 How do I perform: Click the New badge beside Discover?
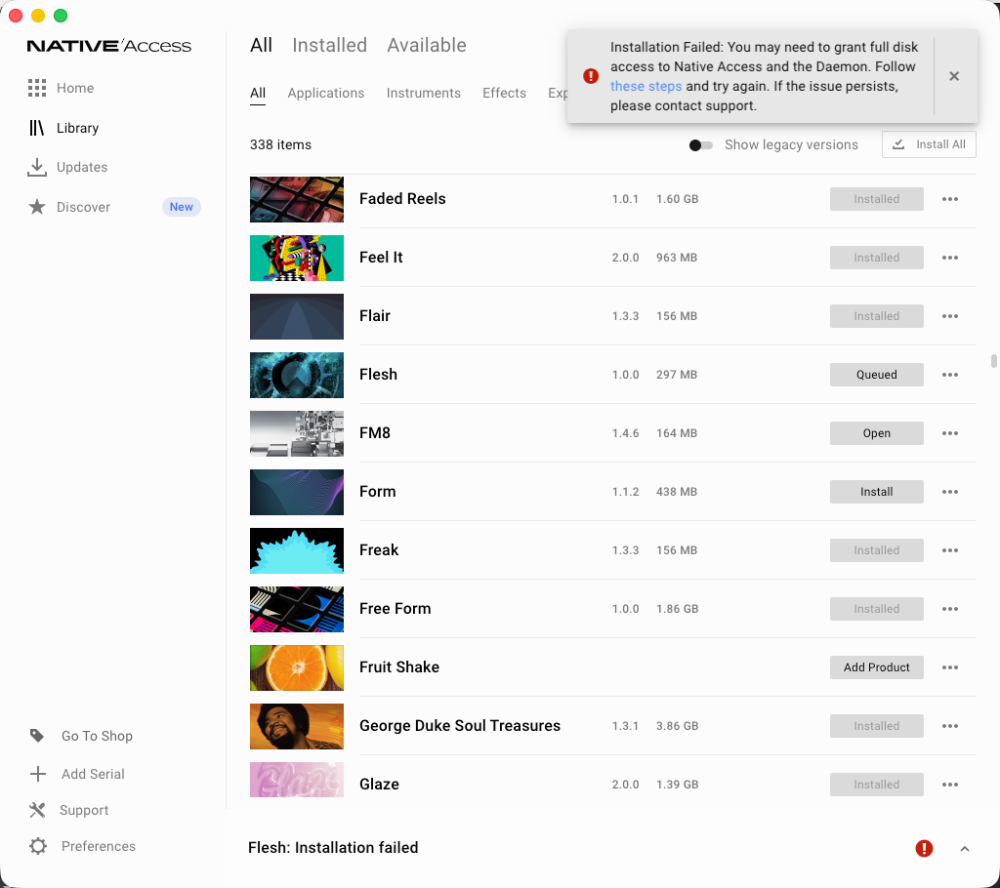pos(181,207)
